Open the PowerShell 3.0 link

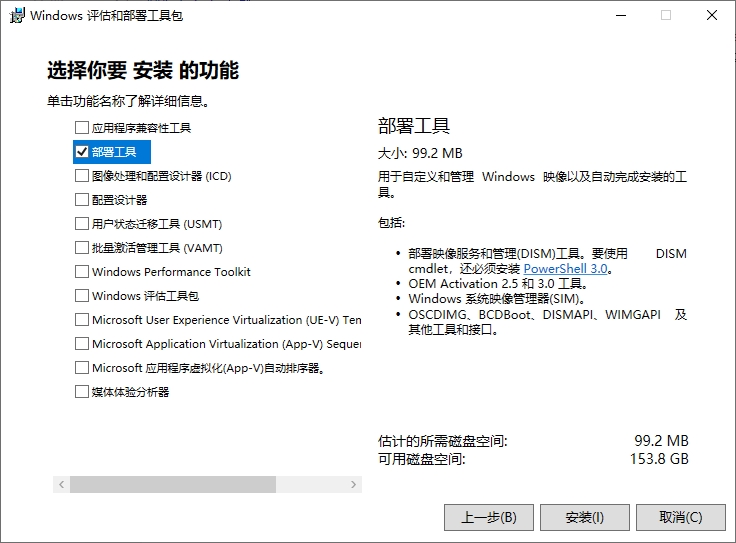click(565, 268)
